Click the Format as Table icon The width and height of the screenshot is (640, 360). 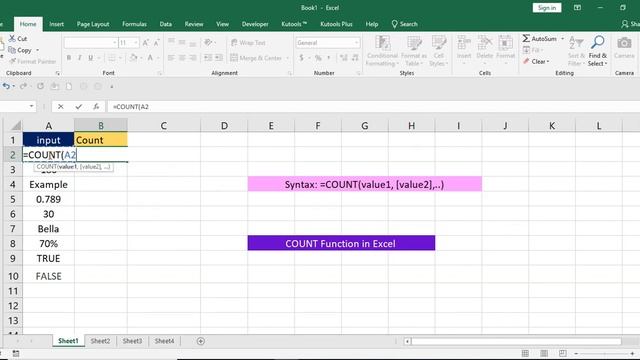pos(414,42)
